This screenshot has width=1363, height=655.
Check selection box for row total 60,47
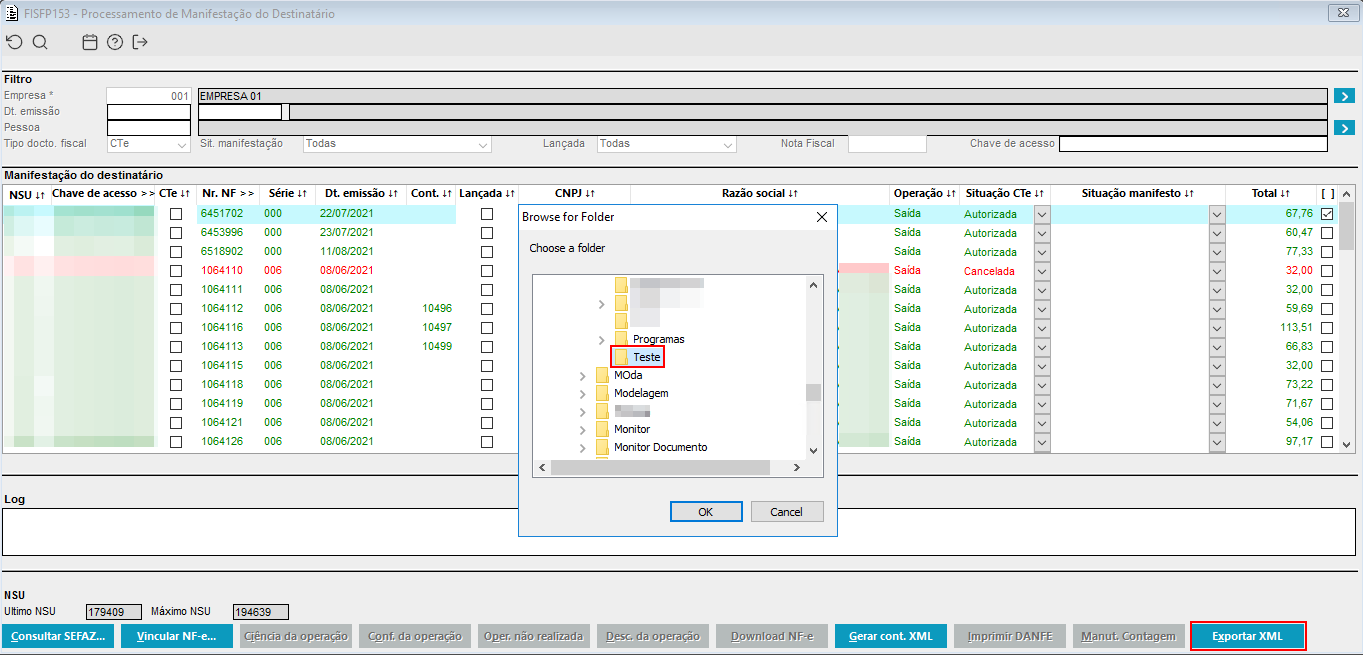pos(1327,233)
